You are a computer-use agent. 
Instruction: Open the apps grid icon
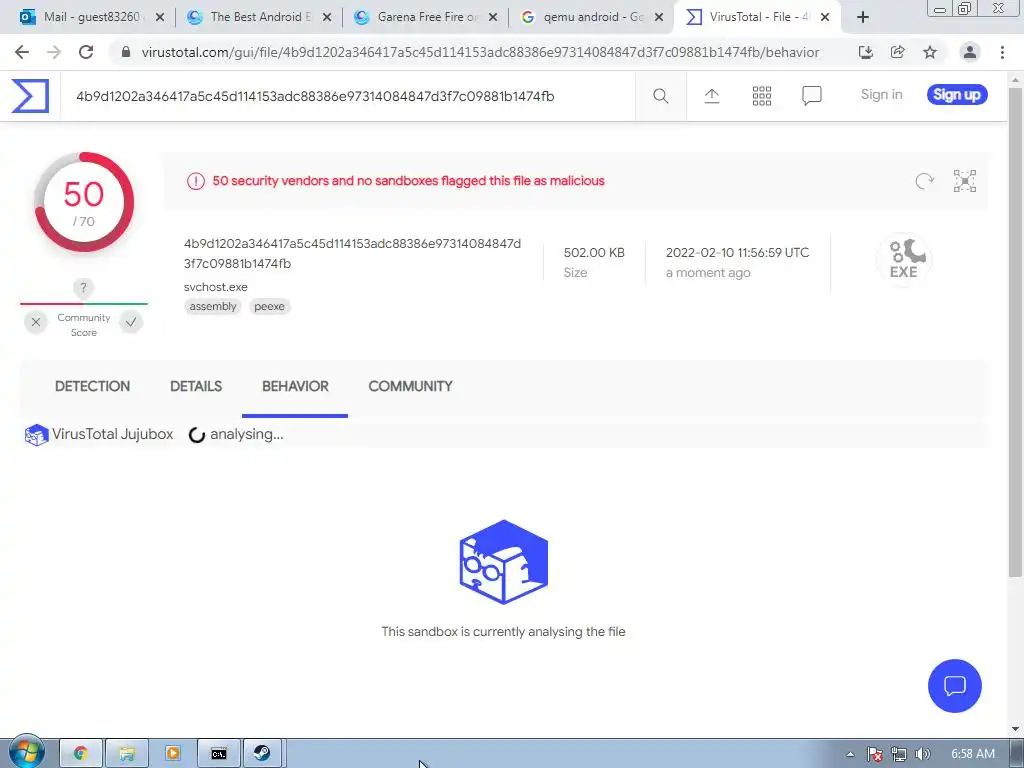click(x=761, y=96)
